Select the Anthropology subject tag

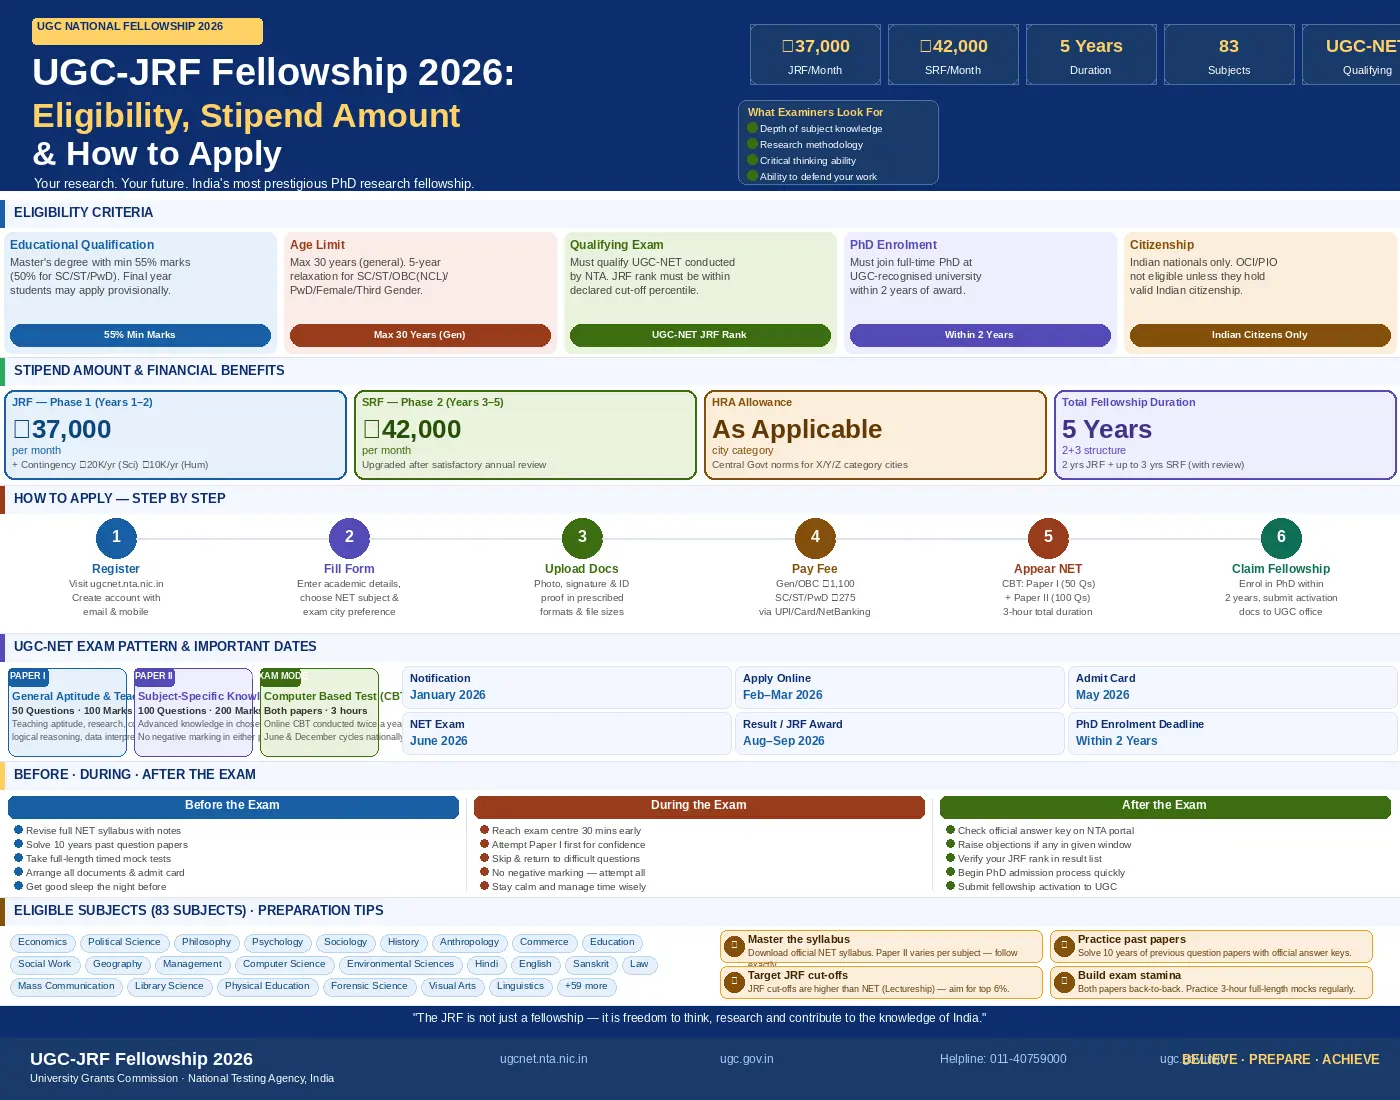click(x=469, y=942)
